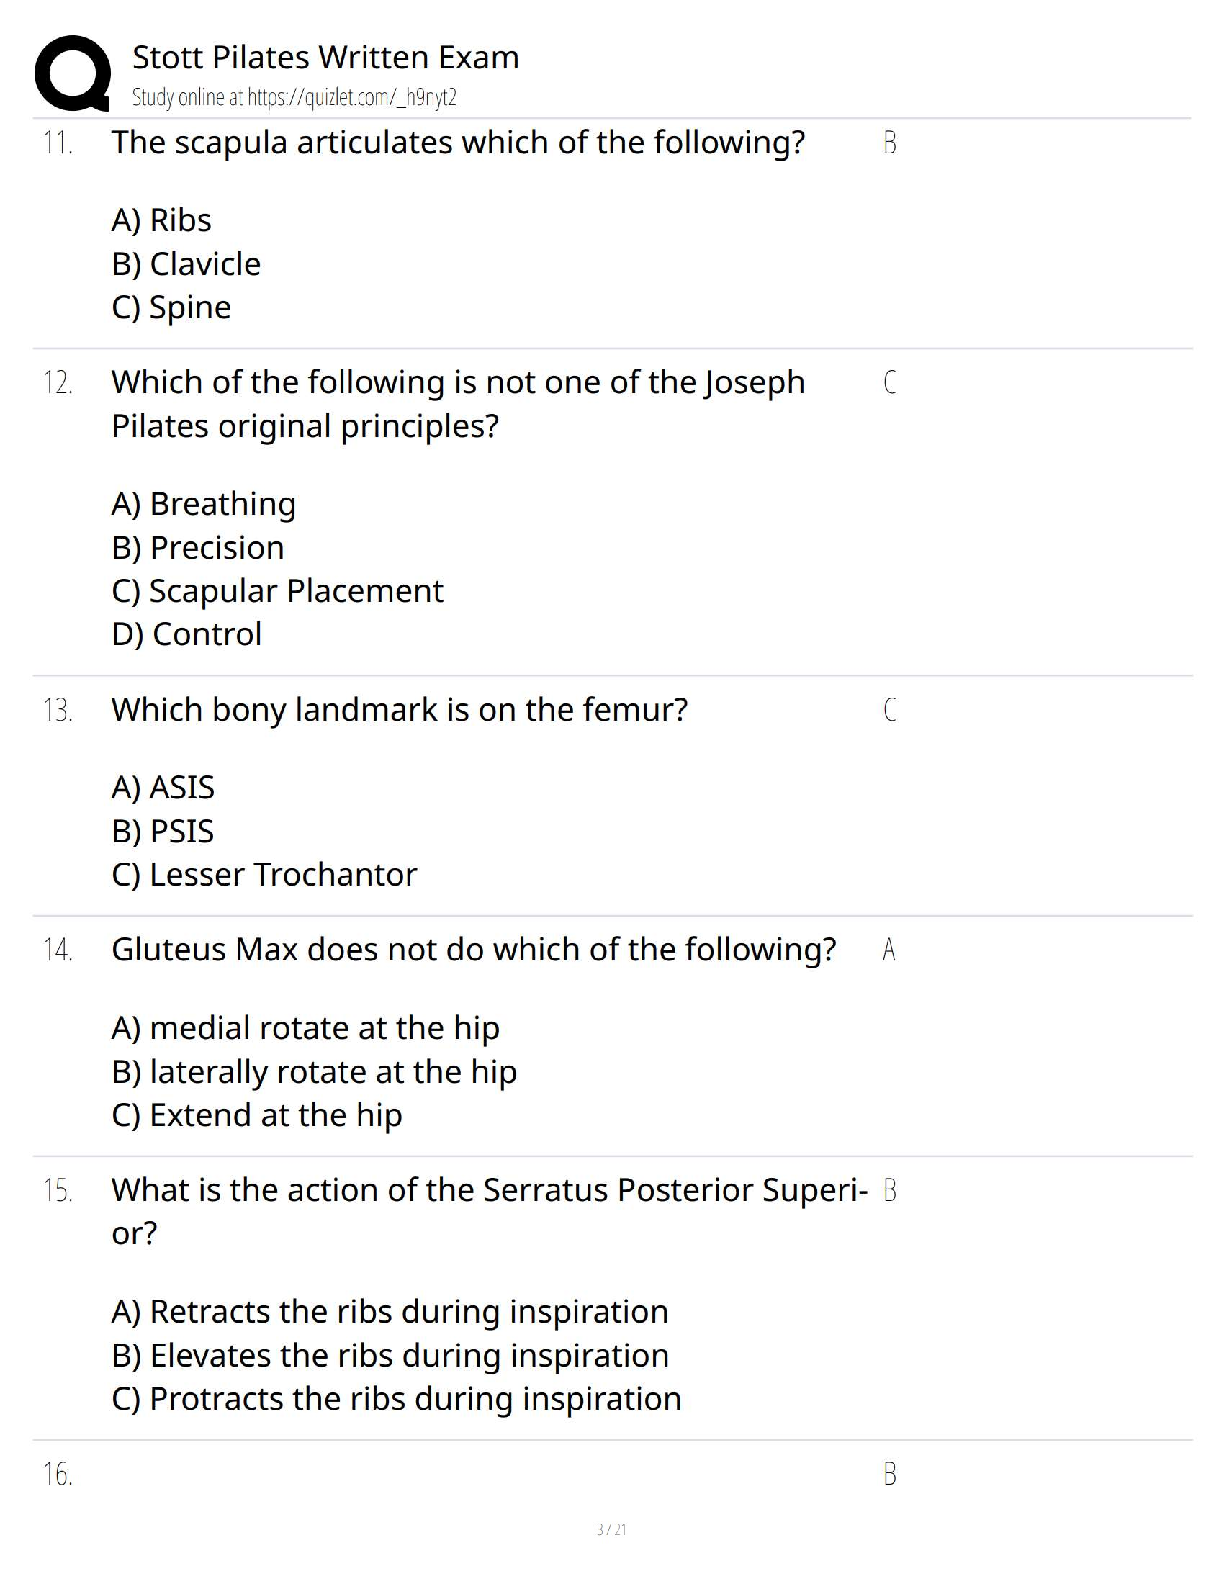Click the Serratus Posterior Superior question text
The image size is (1224, 1584).
(x=488, y=1190)
